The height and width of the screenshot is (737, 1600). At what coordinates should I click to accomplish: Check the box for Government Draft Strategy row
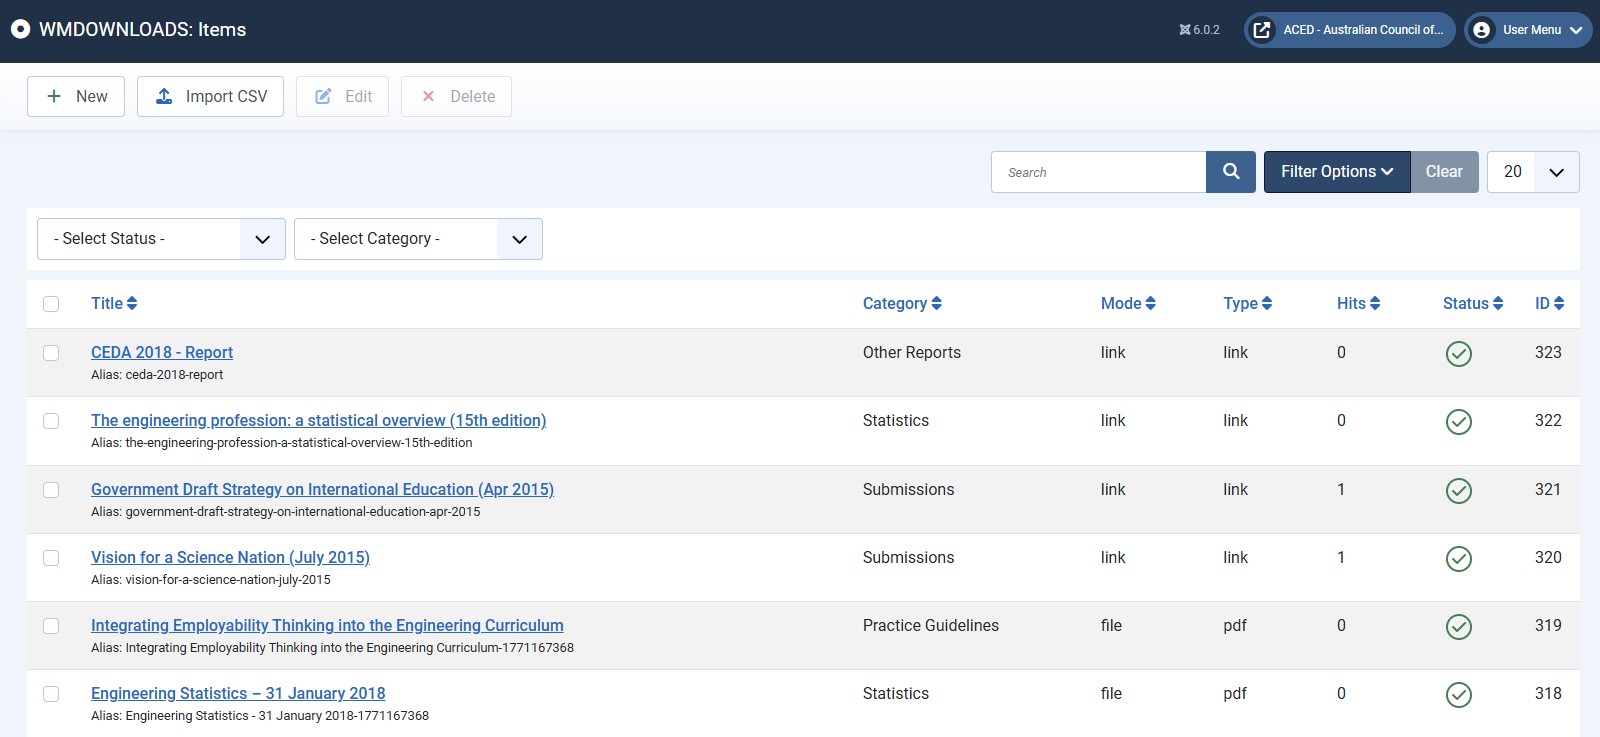pyautogui.click(x=51, y=490)
